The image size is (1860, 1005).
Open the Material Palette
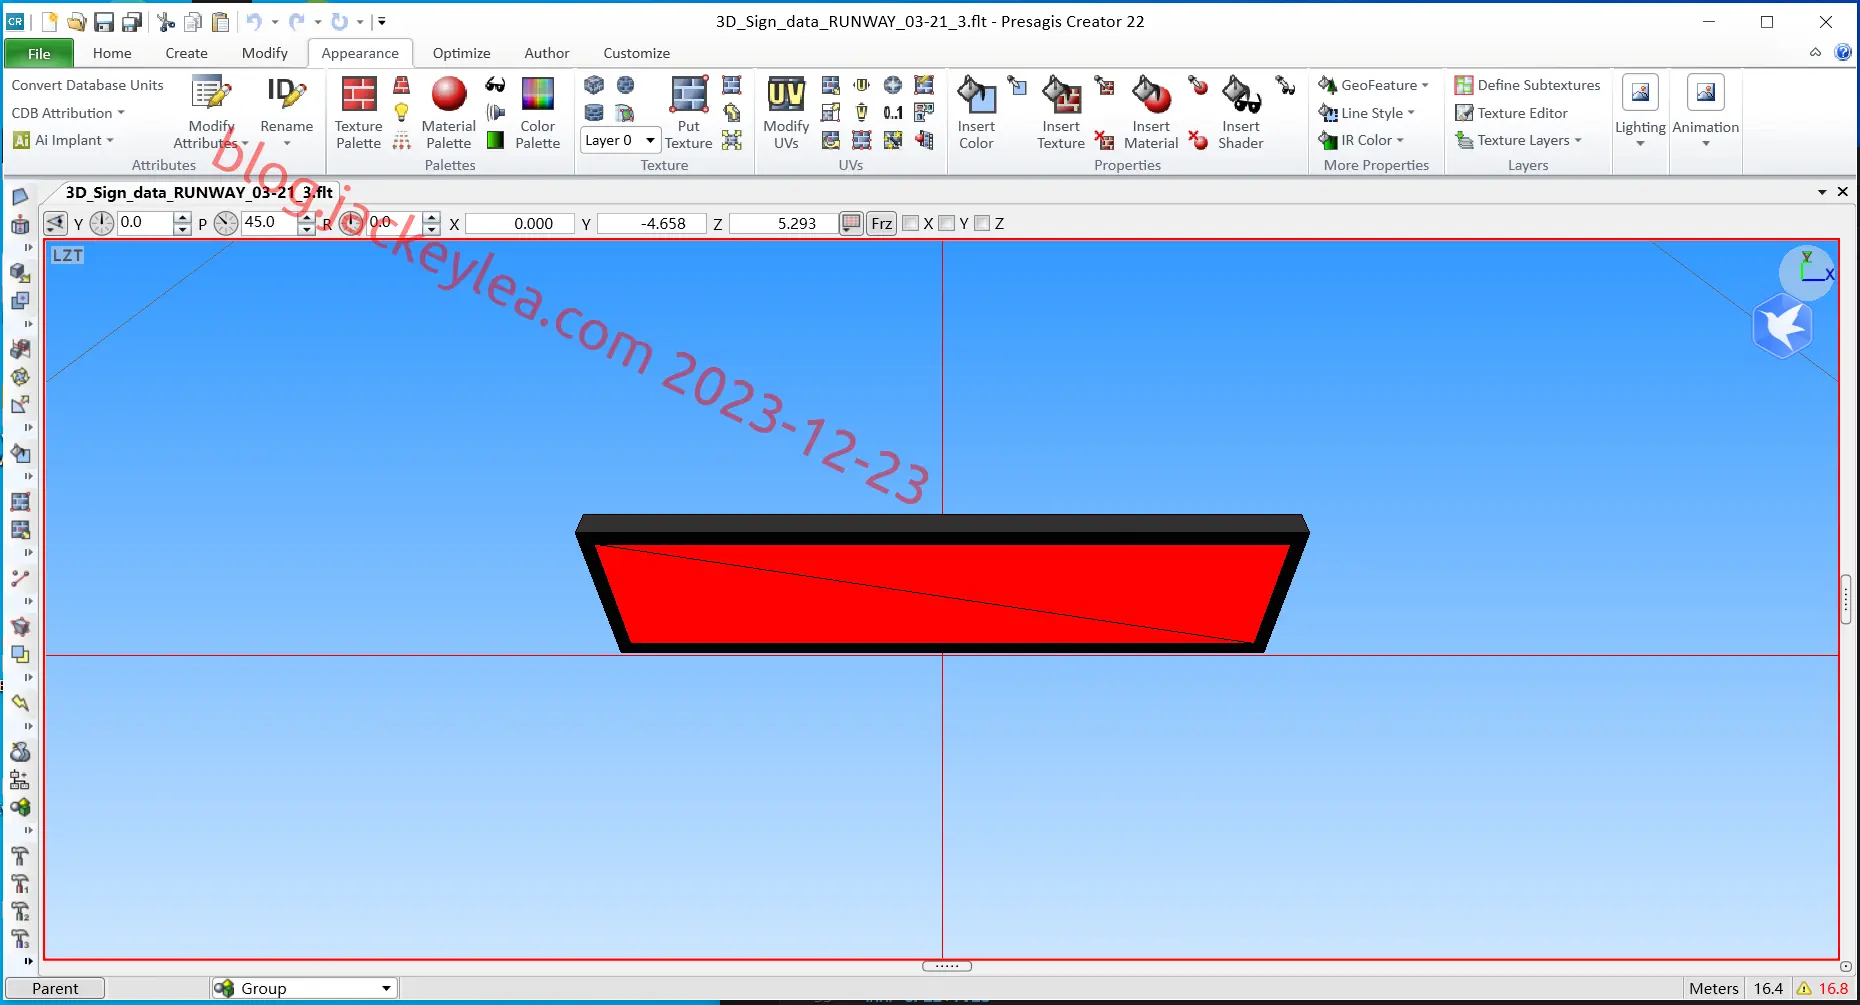448,113
